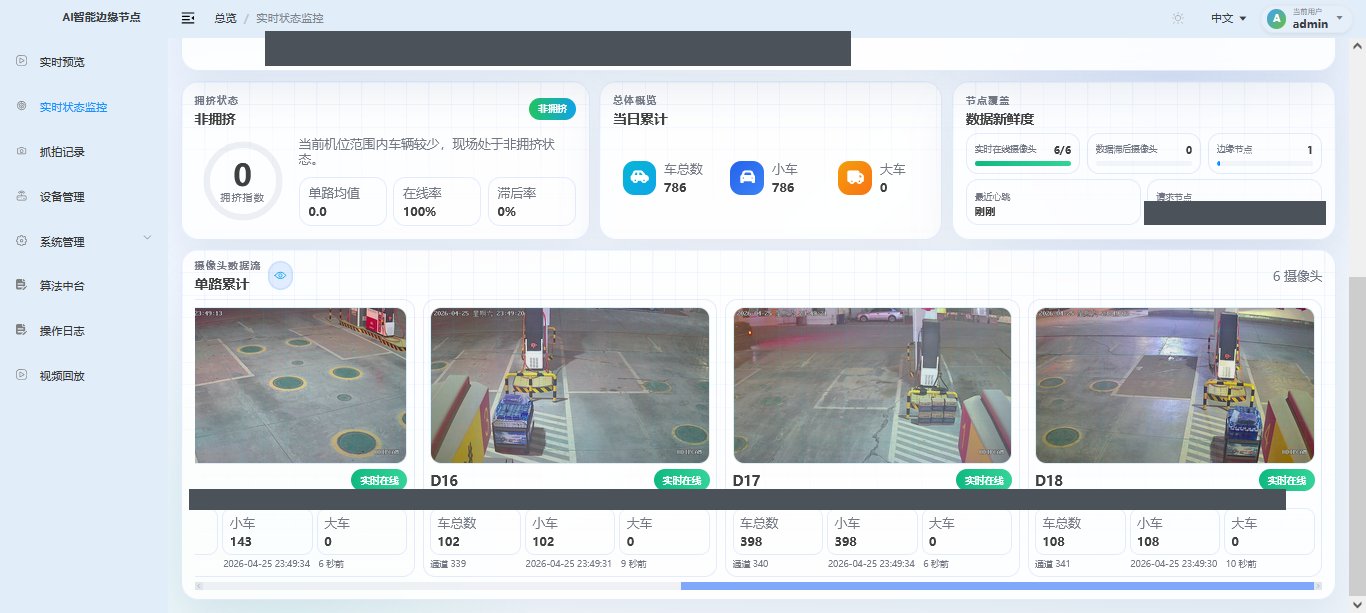
Task: Click the 算法中台 document icon
Action: [x=21, y=285]
